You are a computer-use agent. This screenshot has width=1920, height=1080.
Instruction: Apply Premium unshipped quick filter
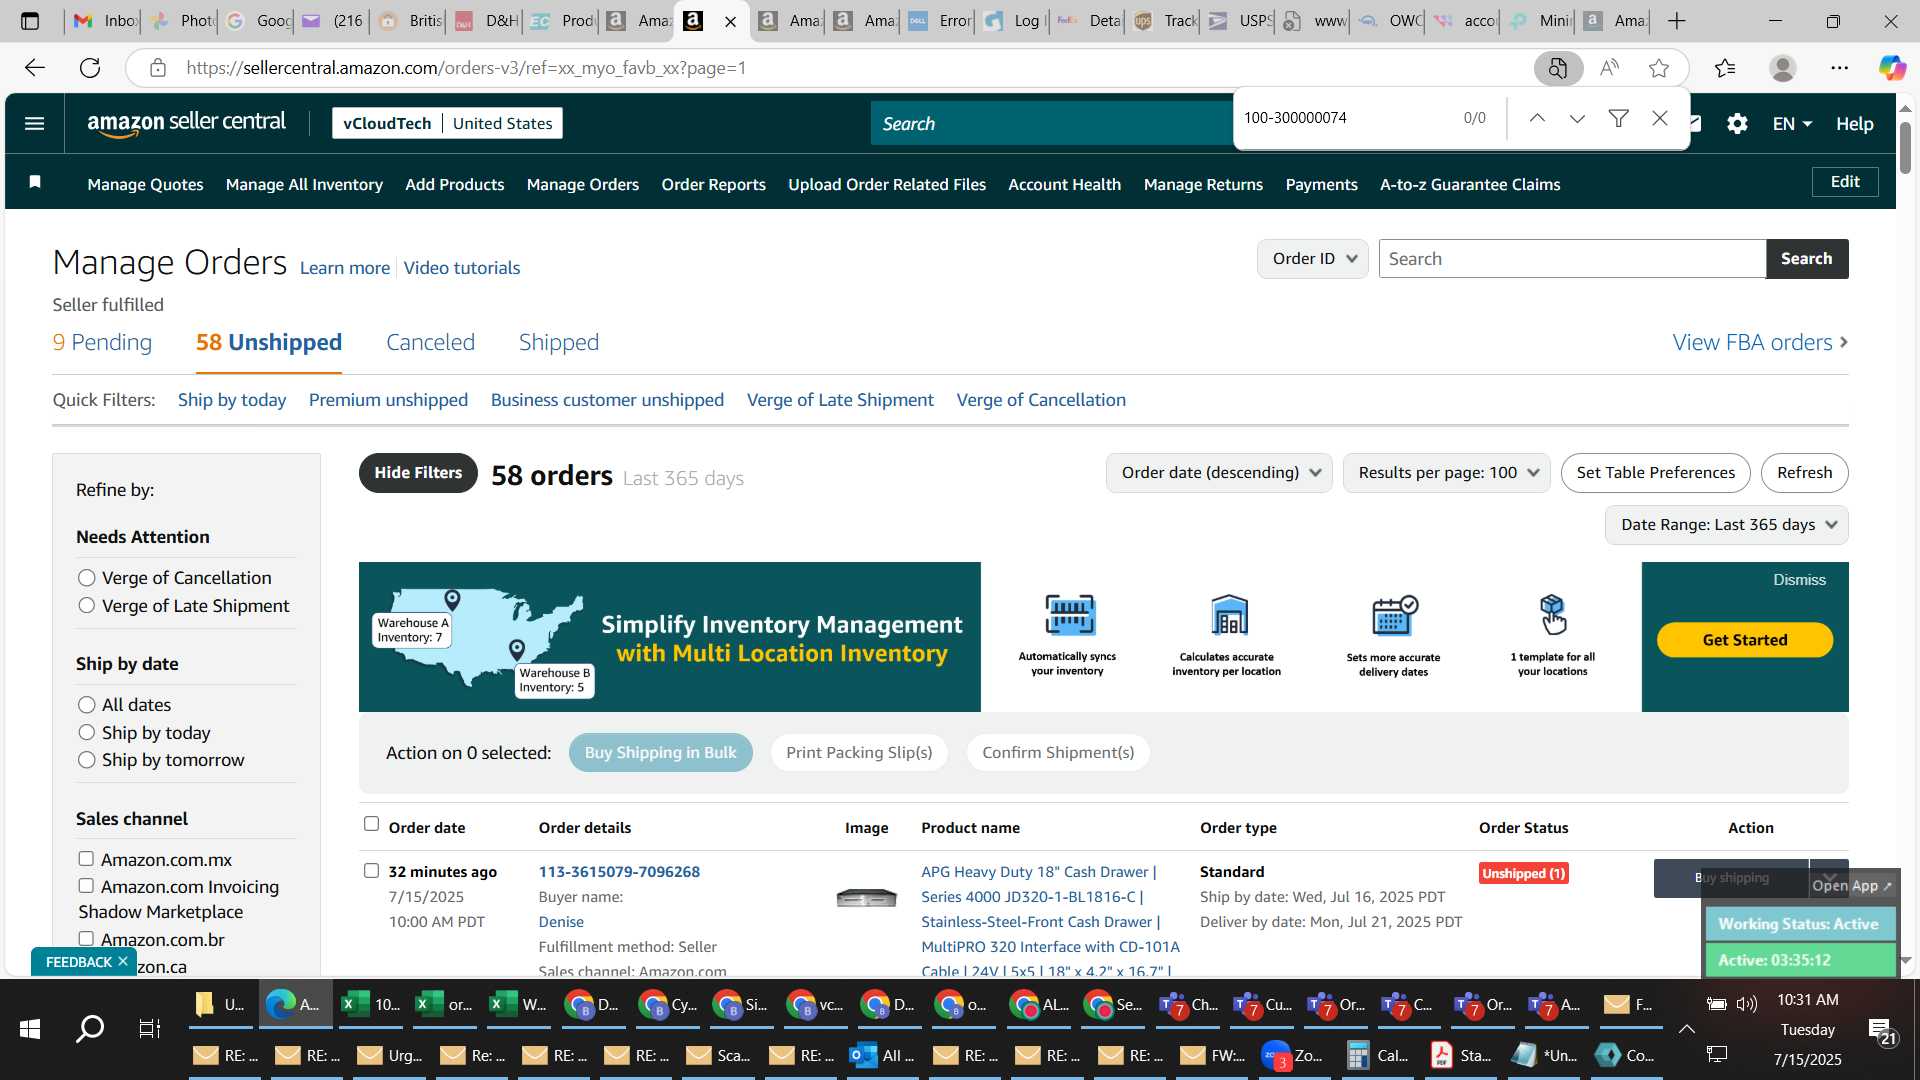pyautogui.click(x=388, y=400)
